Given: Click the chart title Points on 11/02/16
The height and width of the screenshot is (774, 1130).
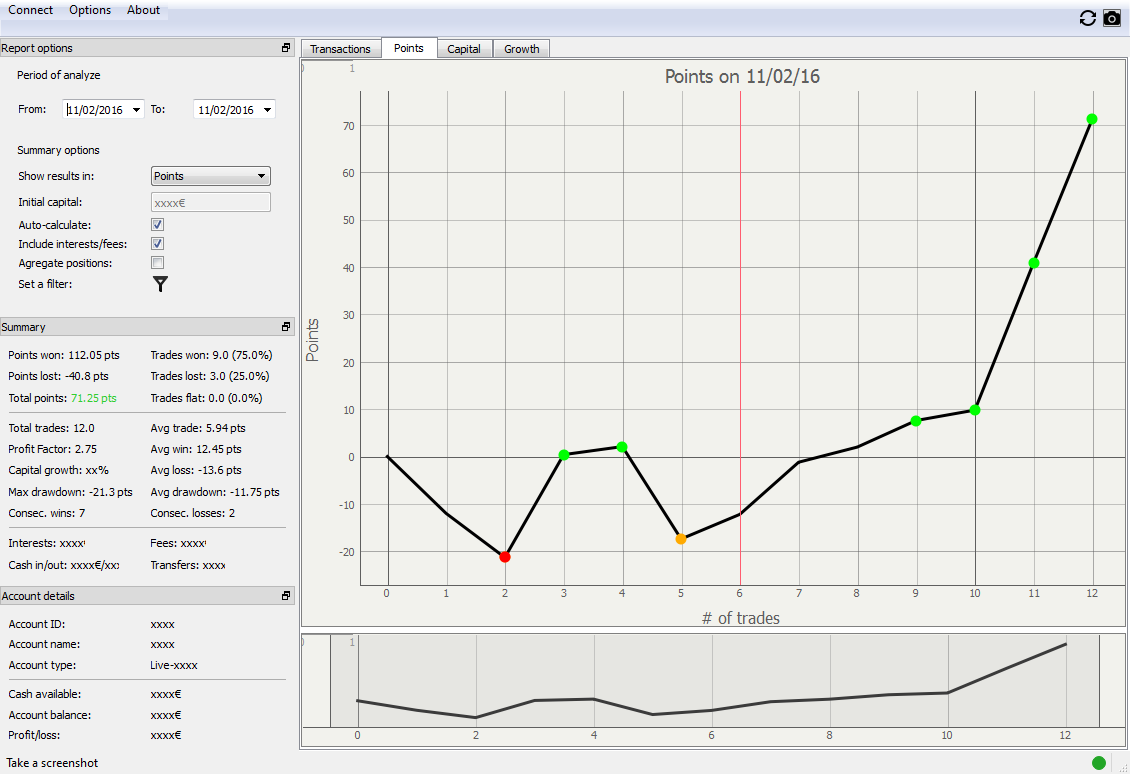Looking at the screenshot, I should click(742, 76).
